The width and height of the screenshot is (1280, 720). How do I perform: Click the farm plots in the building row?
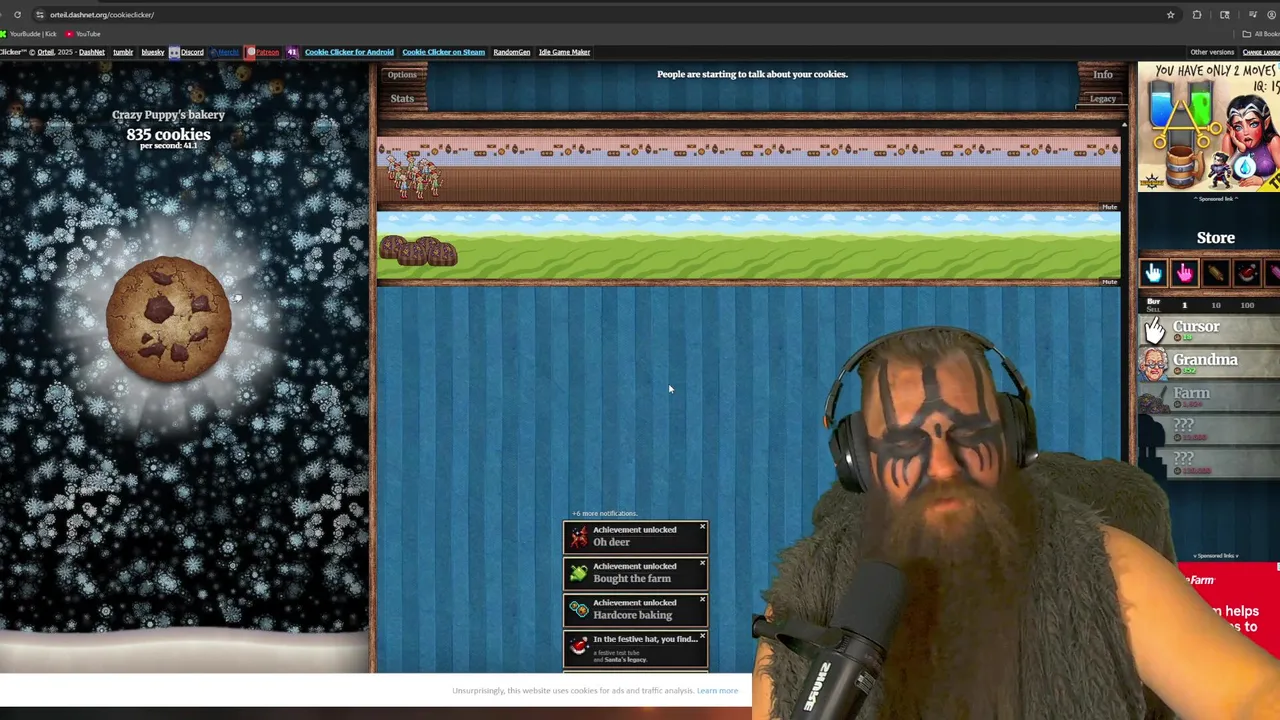tap(418, 251)
